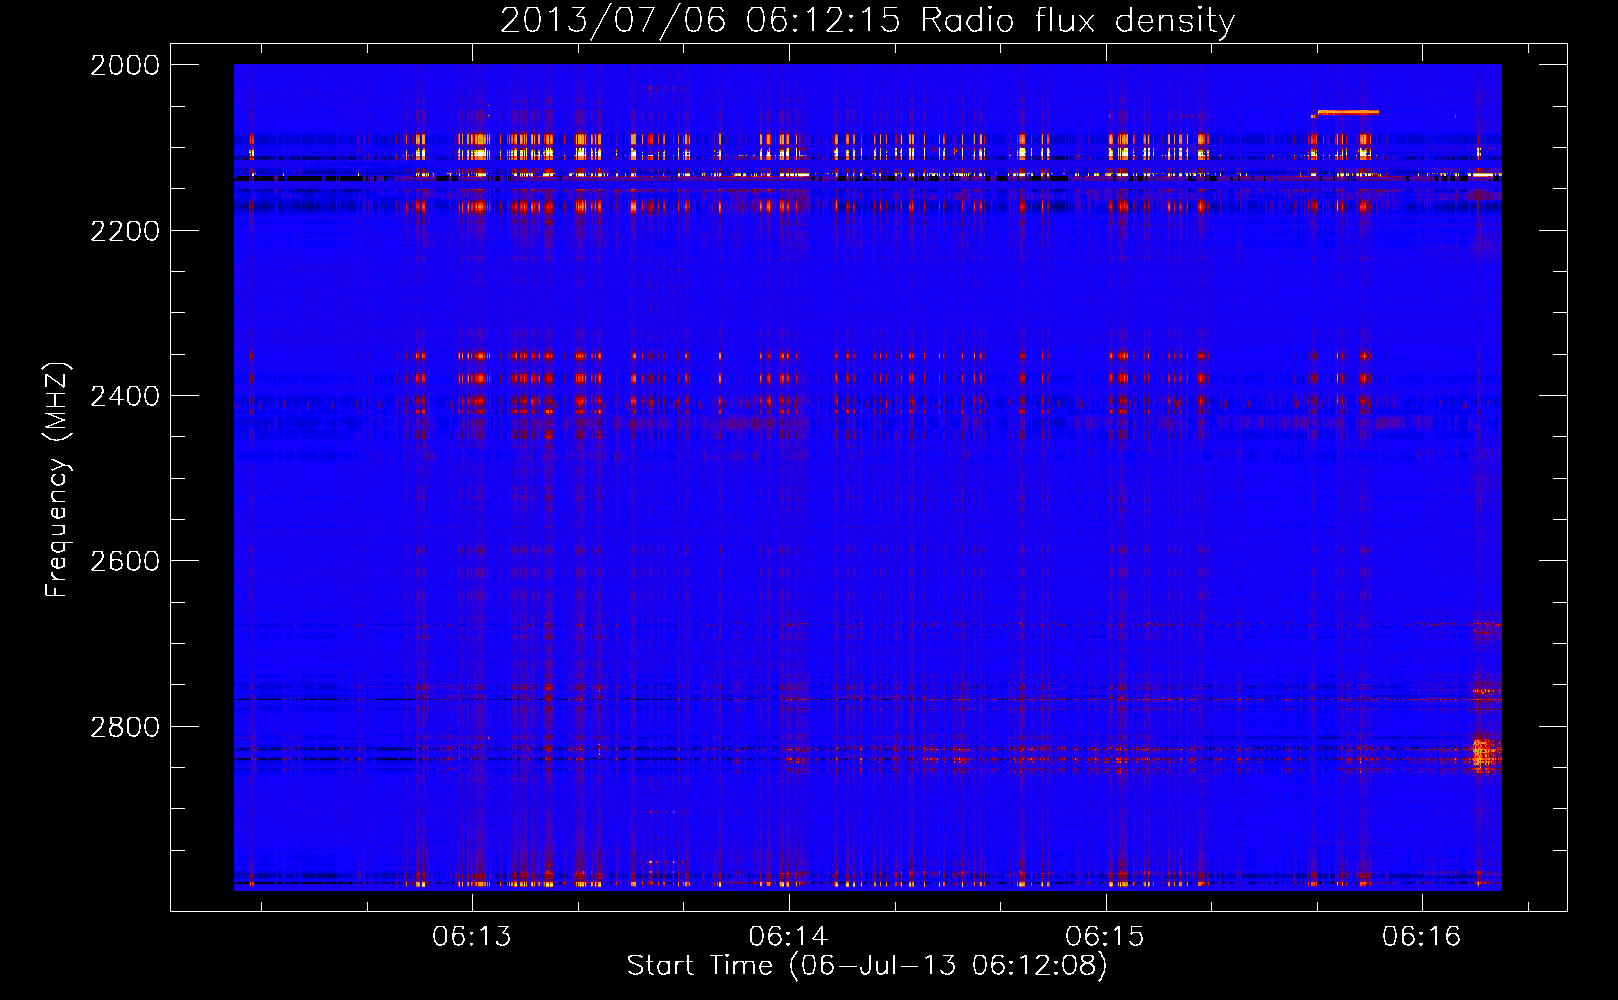1618x1000 pixels.
Task: Click the 06:14 time tick label
Action: tap(789, 936)
